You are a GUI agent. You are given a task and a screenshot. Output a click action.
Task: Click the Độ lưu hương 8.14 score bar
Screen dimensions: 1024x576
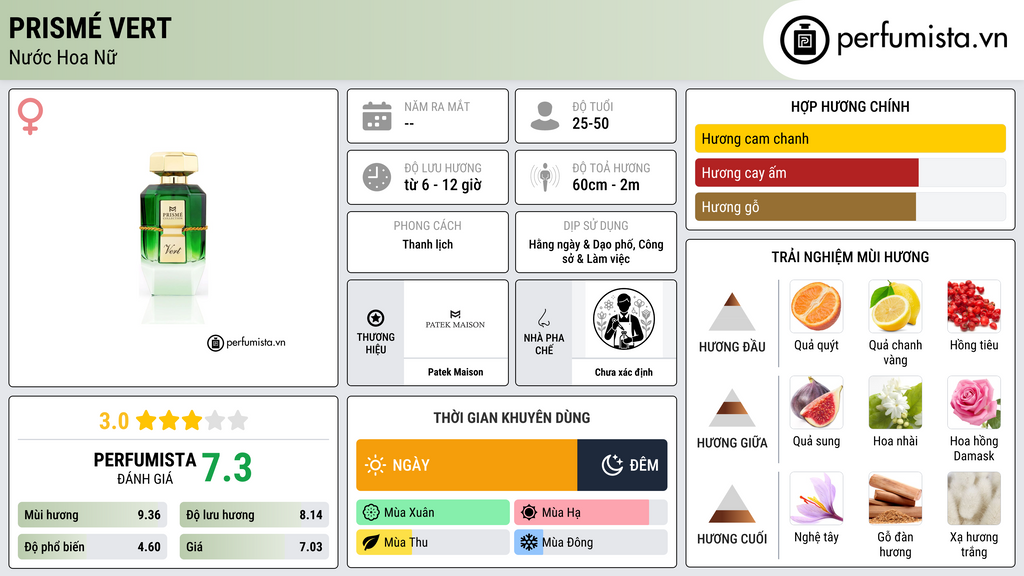254,515
